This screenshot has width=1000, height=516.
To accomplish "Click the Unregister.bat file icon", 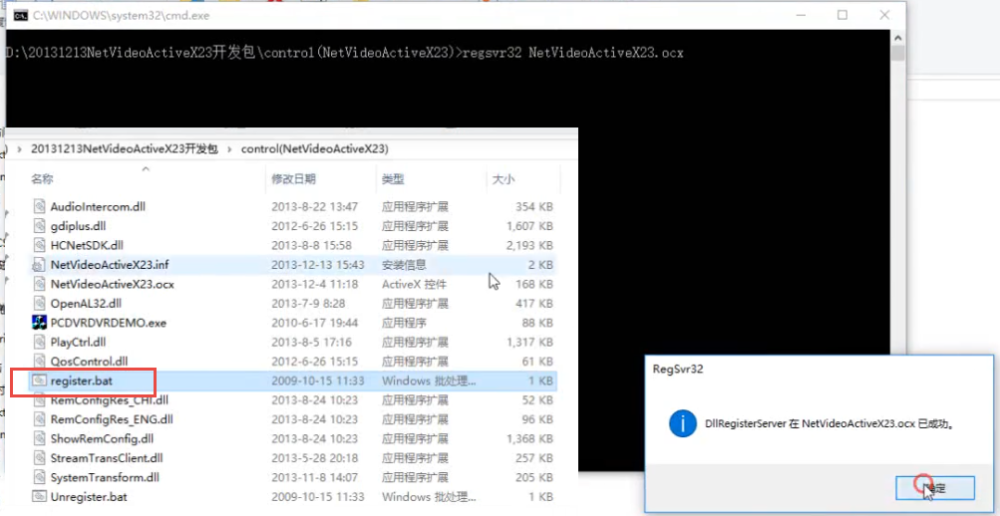I will [x=39, y=497].
